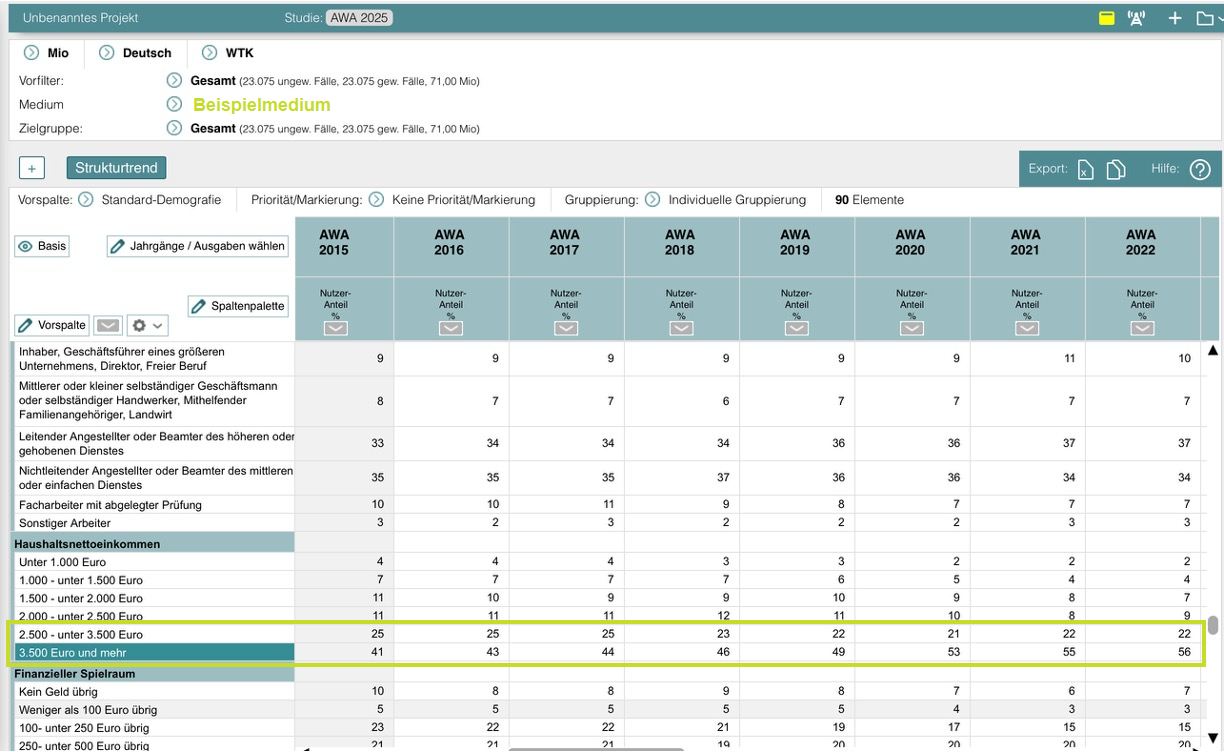Add new analysis with plus button
1224x752 pixels.
pyautogui.click(x=31, y=168)
